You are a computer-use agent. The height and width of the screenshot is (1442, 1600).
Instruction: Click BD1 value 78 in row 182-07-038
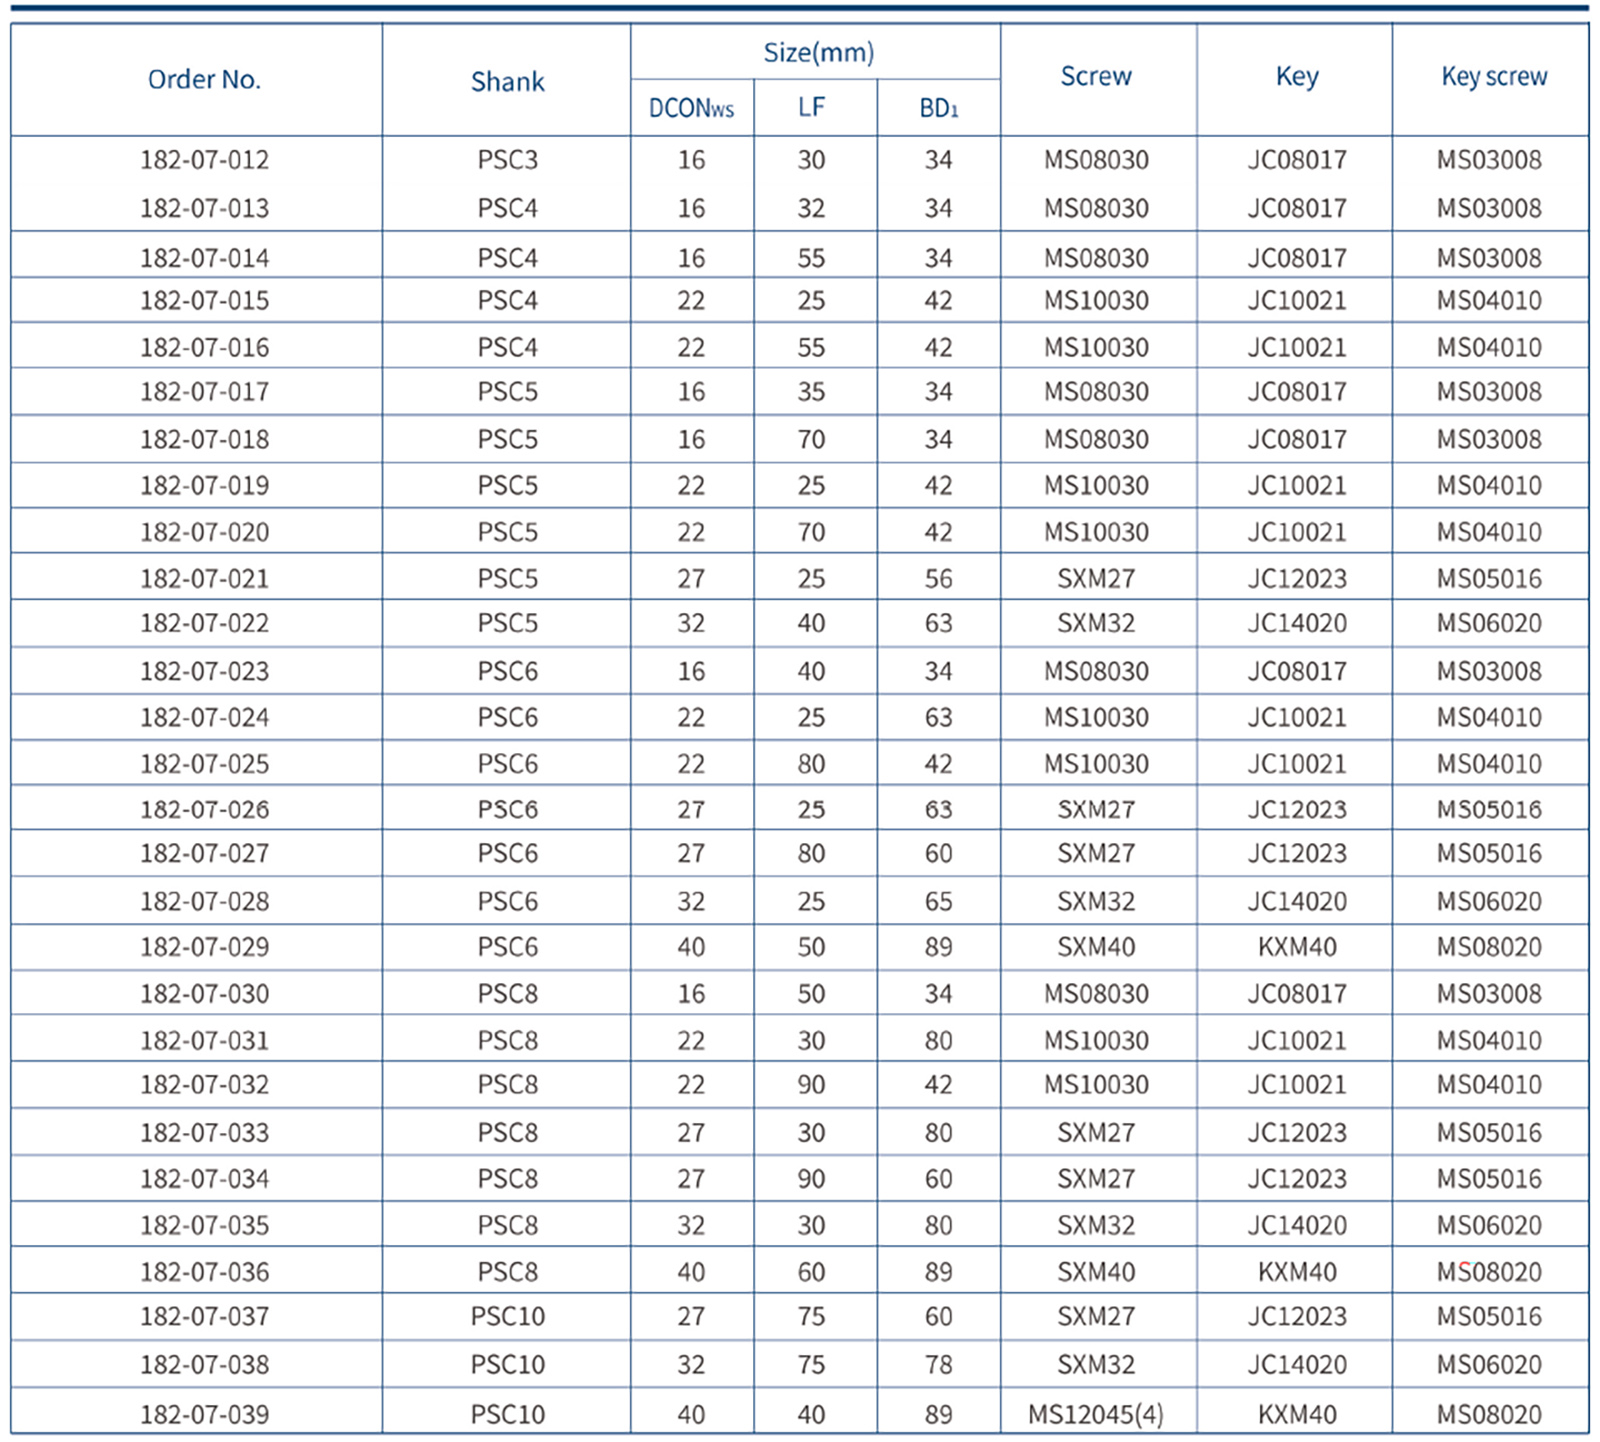pos(938,1365)
